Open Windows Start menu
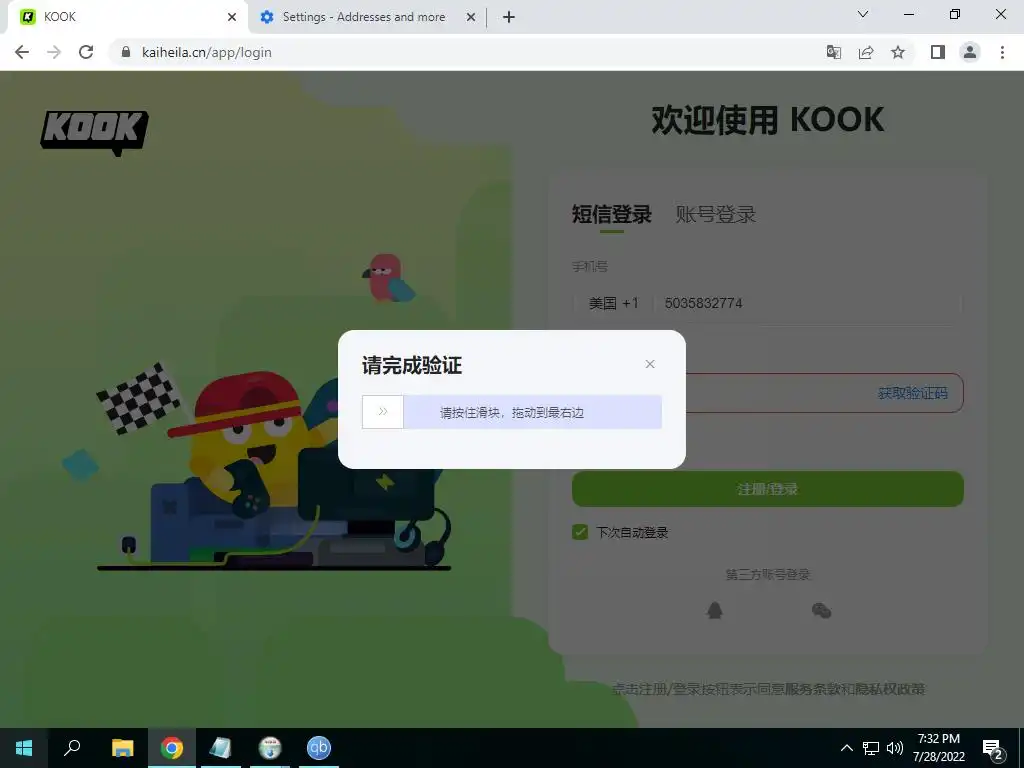Viewport: 1024px width, 768px height. (24, 748)
